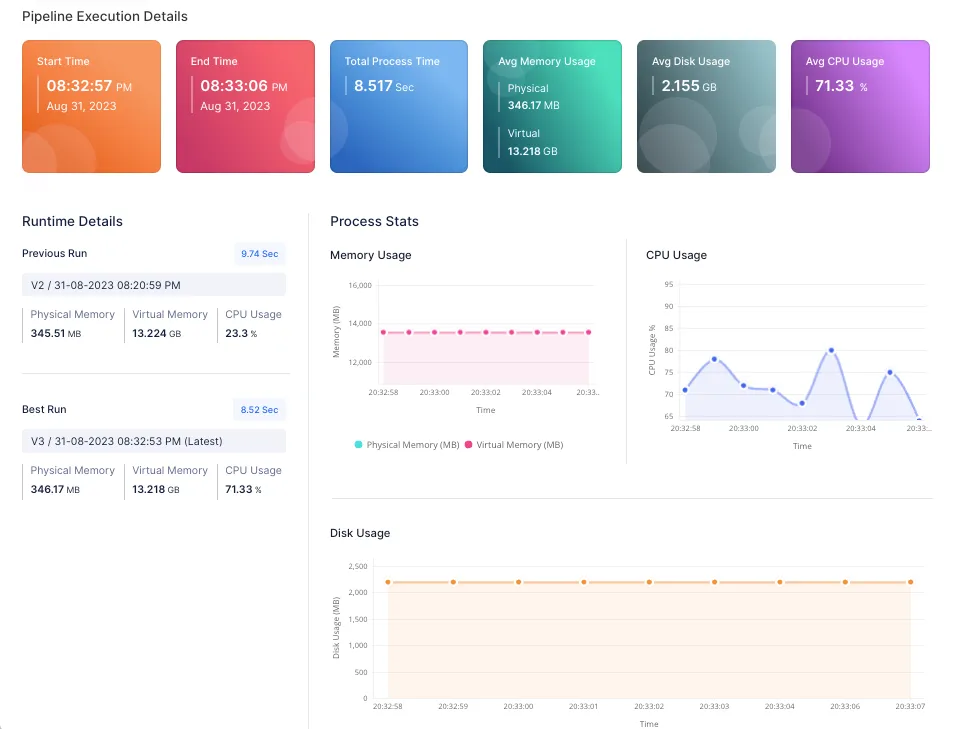
Task: Click the Avg Disk Usage card title
Action: pos(691,61)
